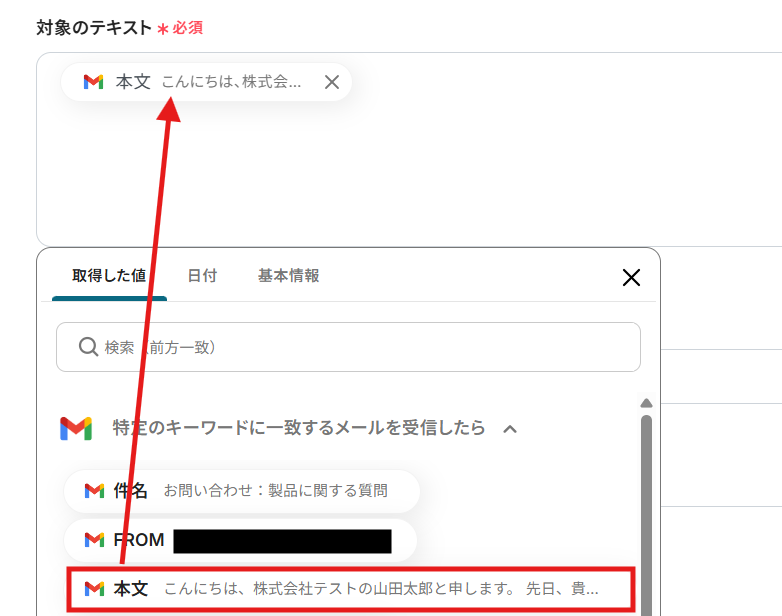Click the large Gmail icon by the section title
This screenshot has width=782, height=616.
pos(76,428)
